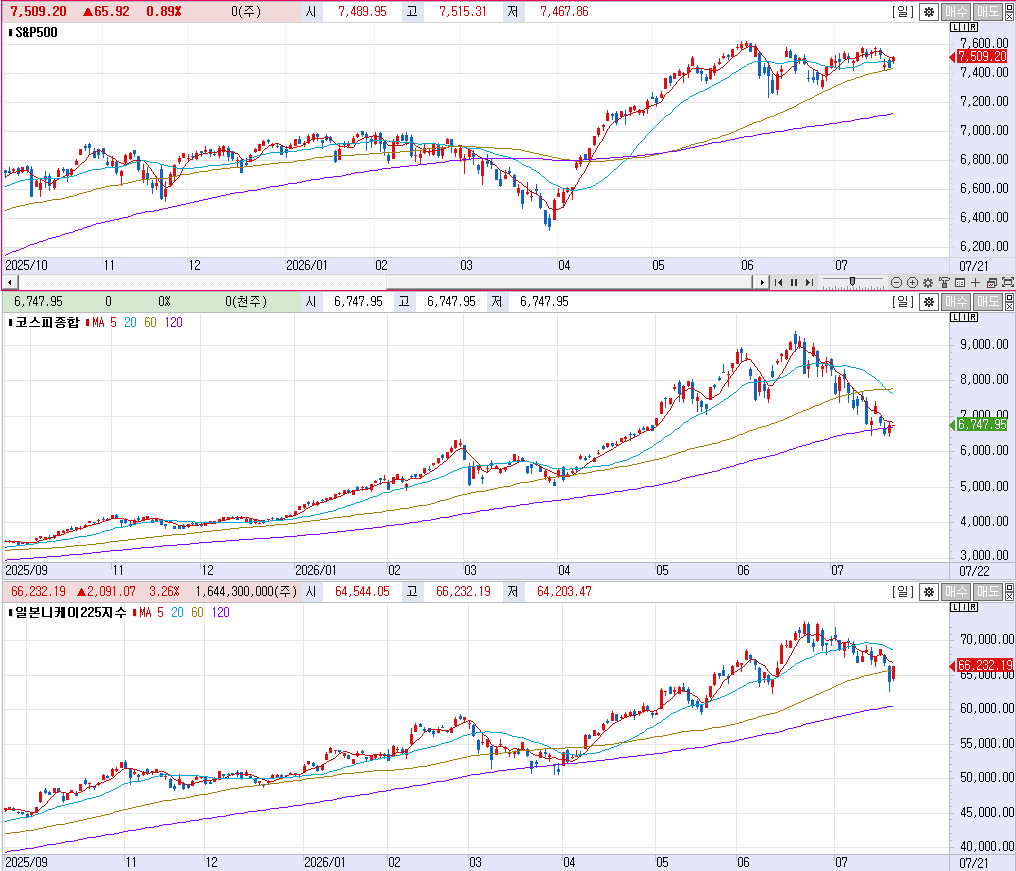Click 매도 sell button in S&P500 panel
The width and height of the screenshot is (1016, 871).
click(987, 12)
